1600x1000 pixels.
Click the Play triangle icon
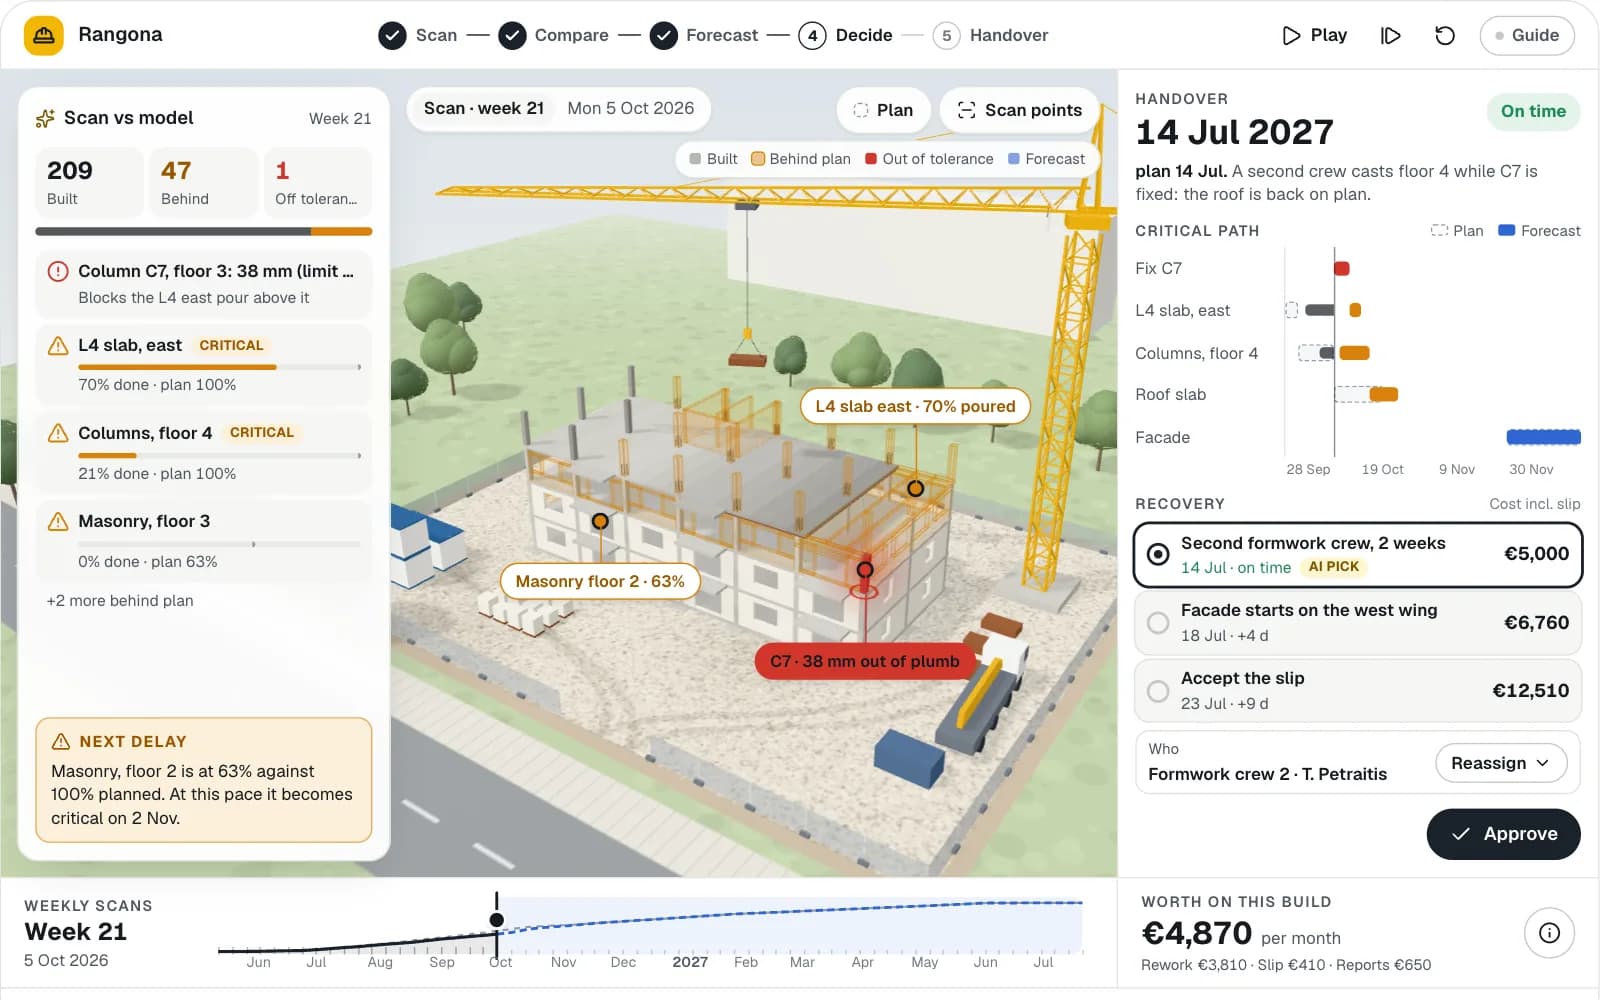(1291, 35)
